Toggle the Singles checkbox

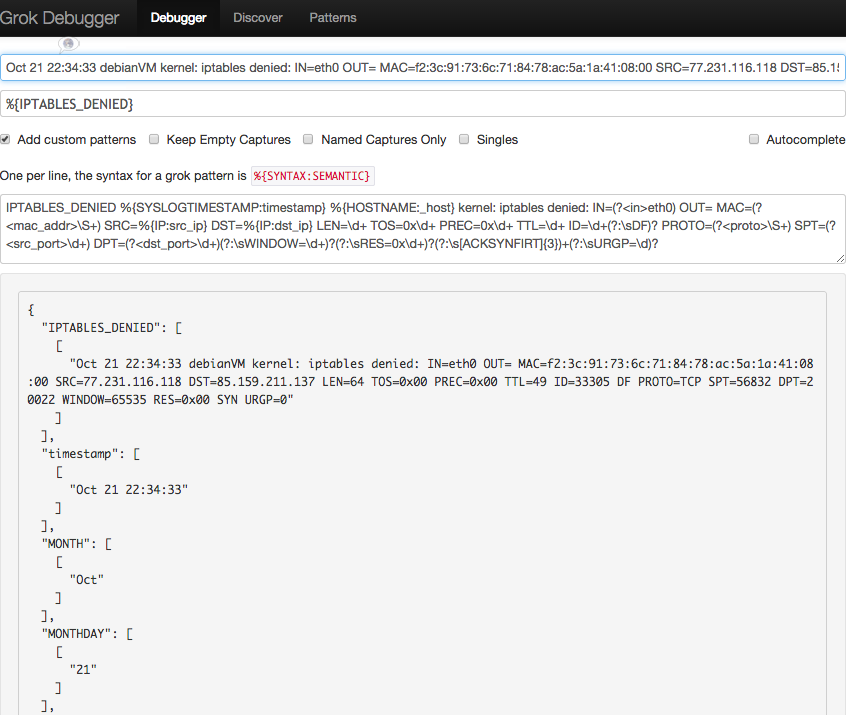(x=464, y=140)
